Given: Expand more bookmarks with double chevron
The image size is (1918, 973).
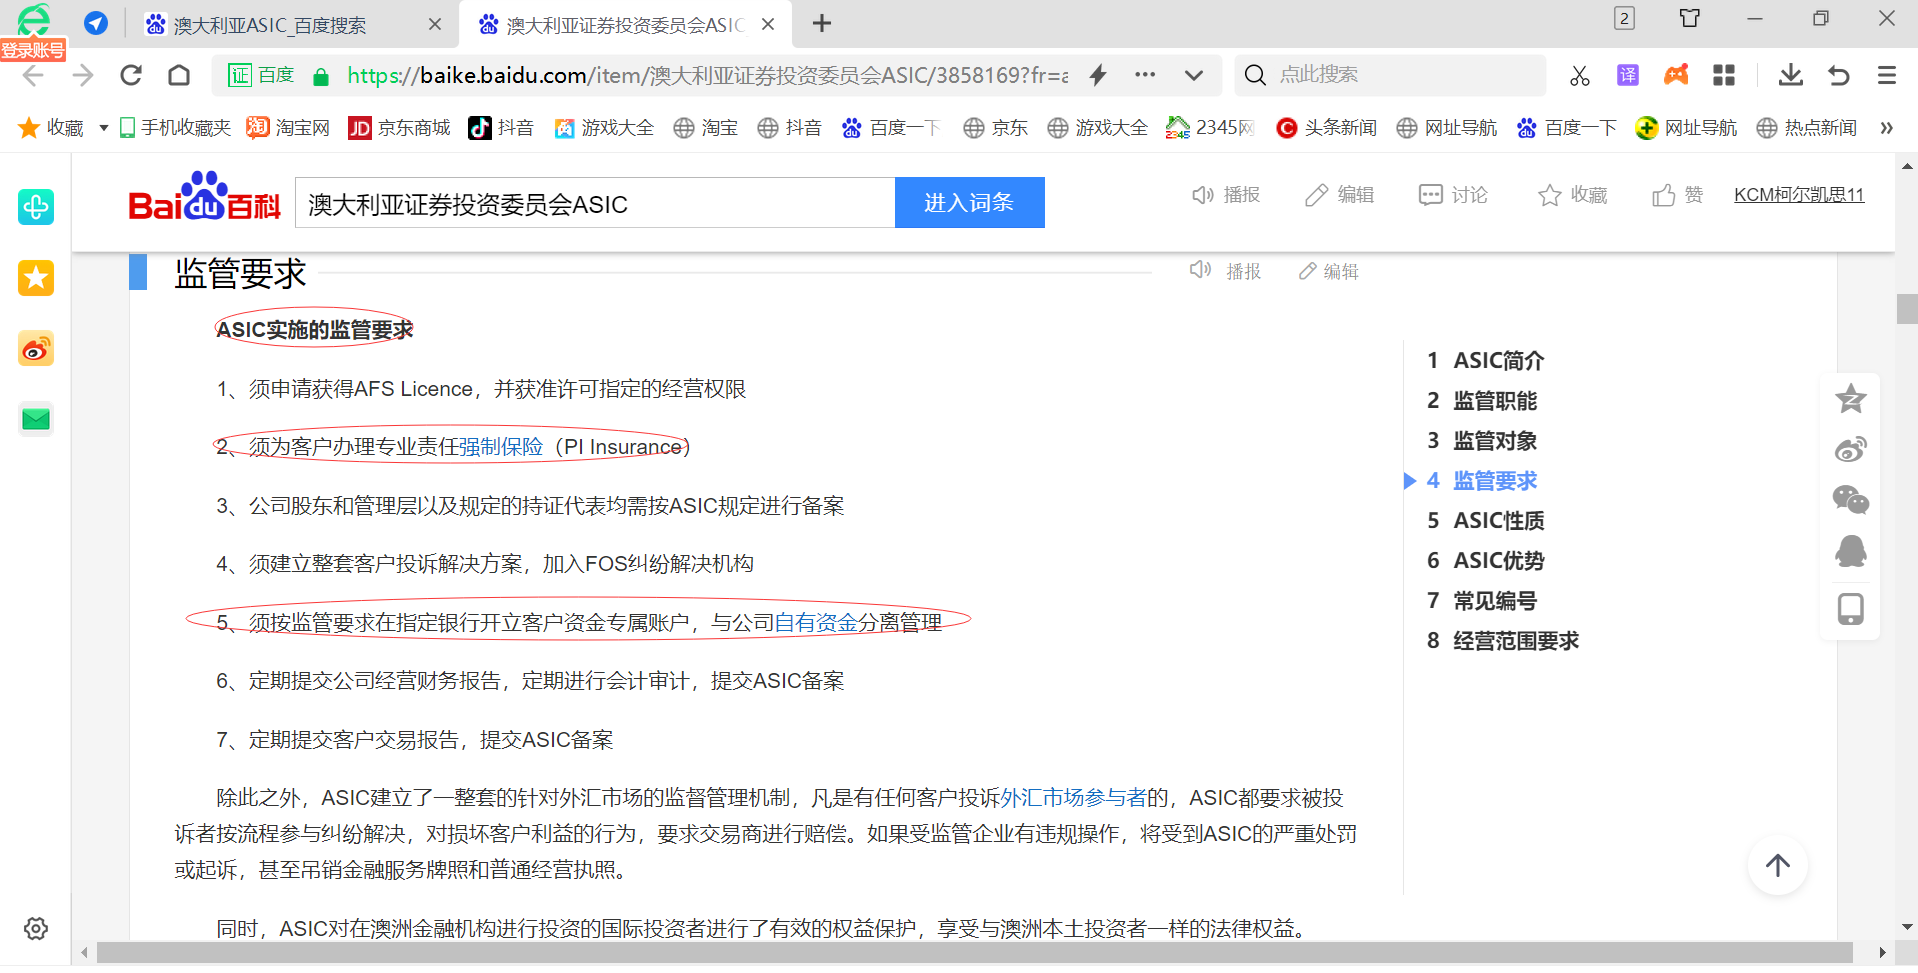Looking at the screenshot, I should pyautogui.click(x=1886, y=128).
